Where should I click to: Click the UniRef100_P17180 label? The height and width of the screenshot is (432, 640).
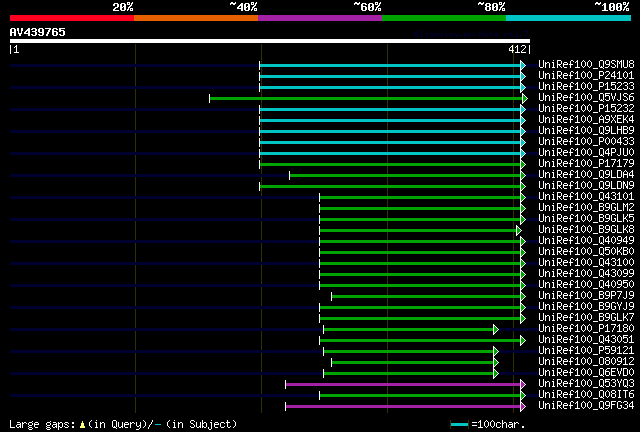(586, 329)
